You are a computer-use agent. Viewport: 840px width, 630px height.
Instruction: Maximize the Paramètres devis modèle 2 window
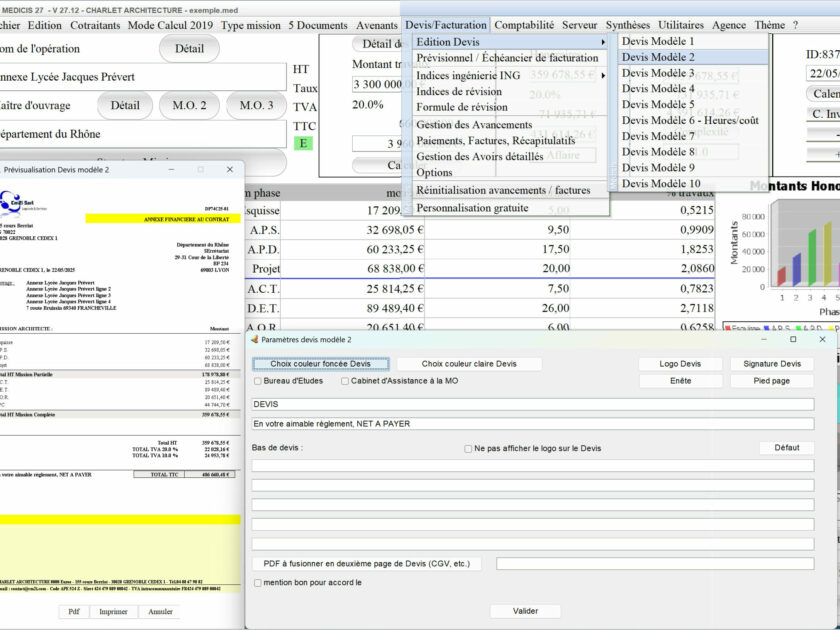pos(793,340)
